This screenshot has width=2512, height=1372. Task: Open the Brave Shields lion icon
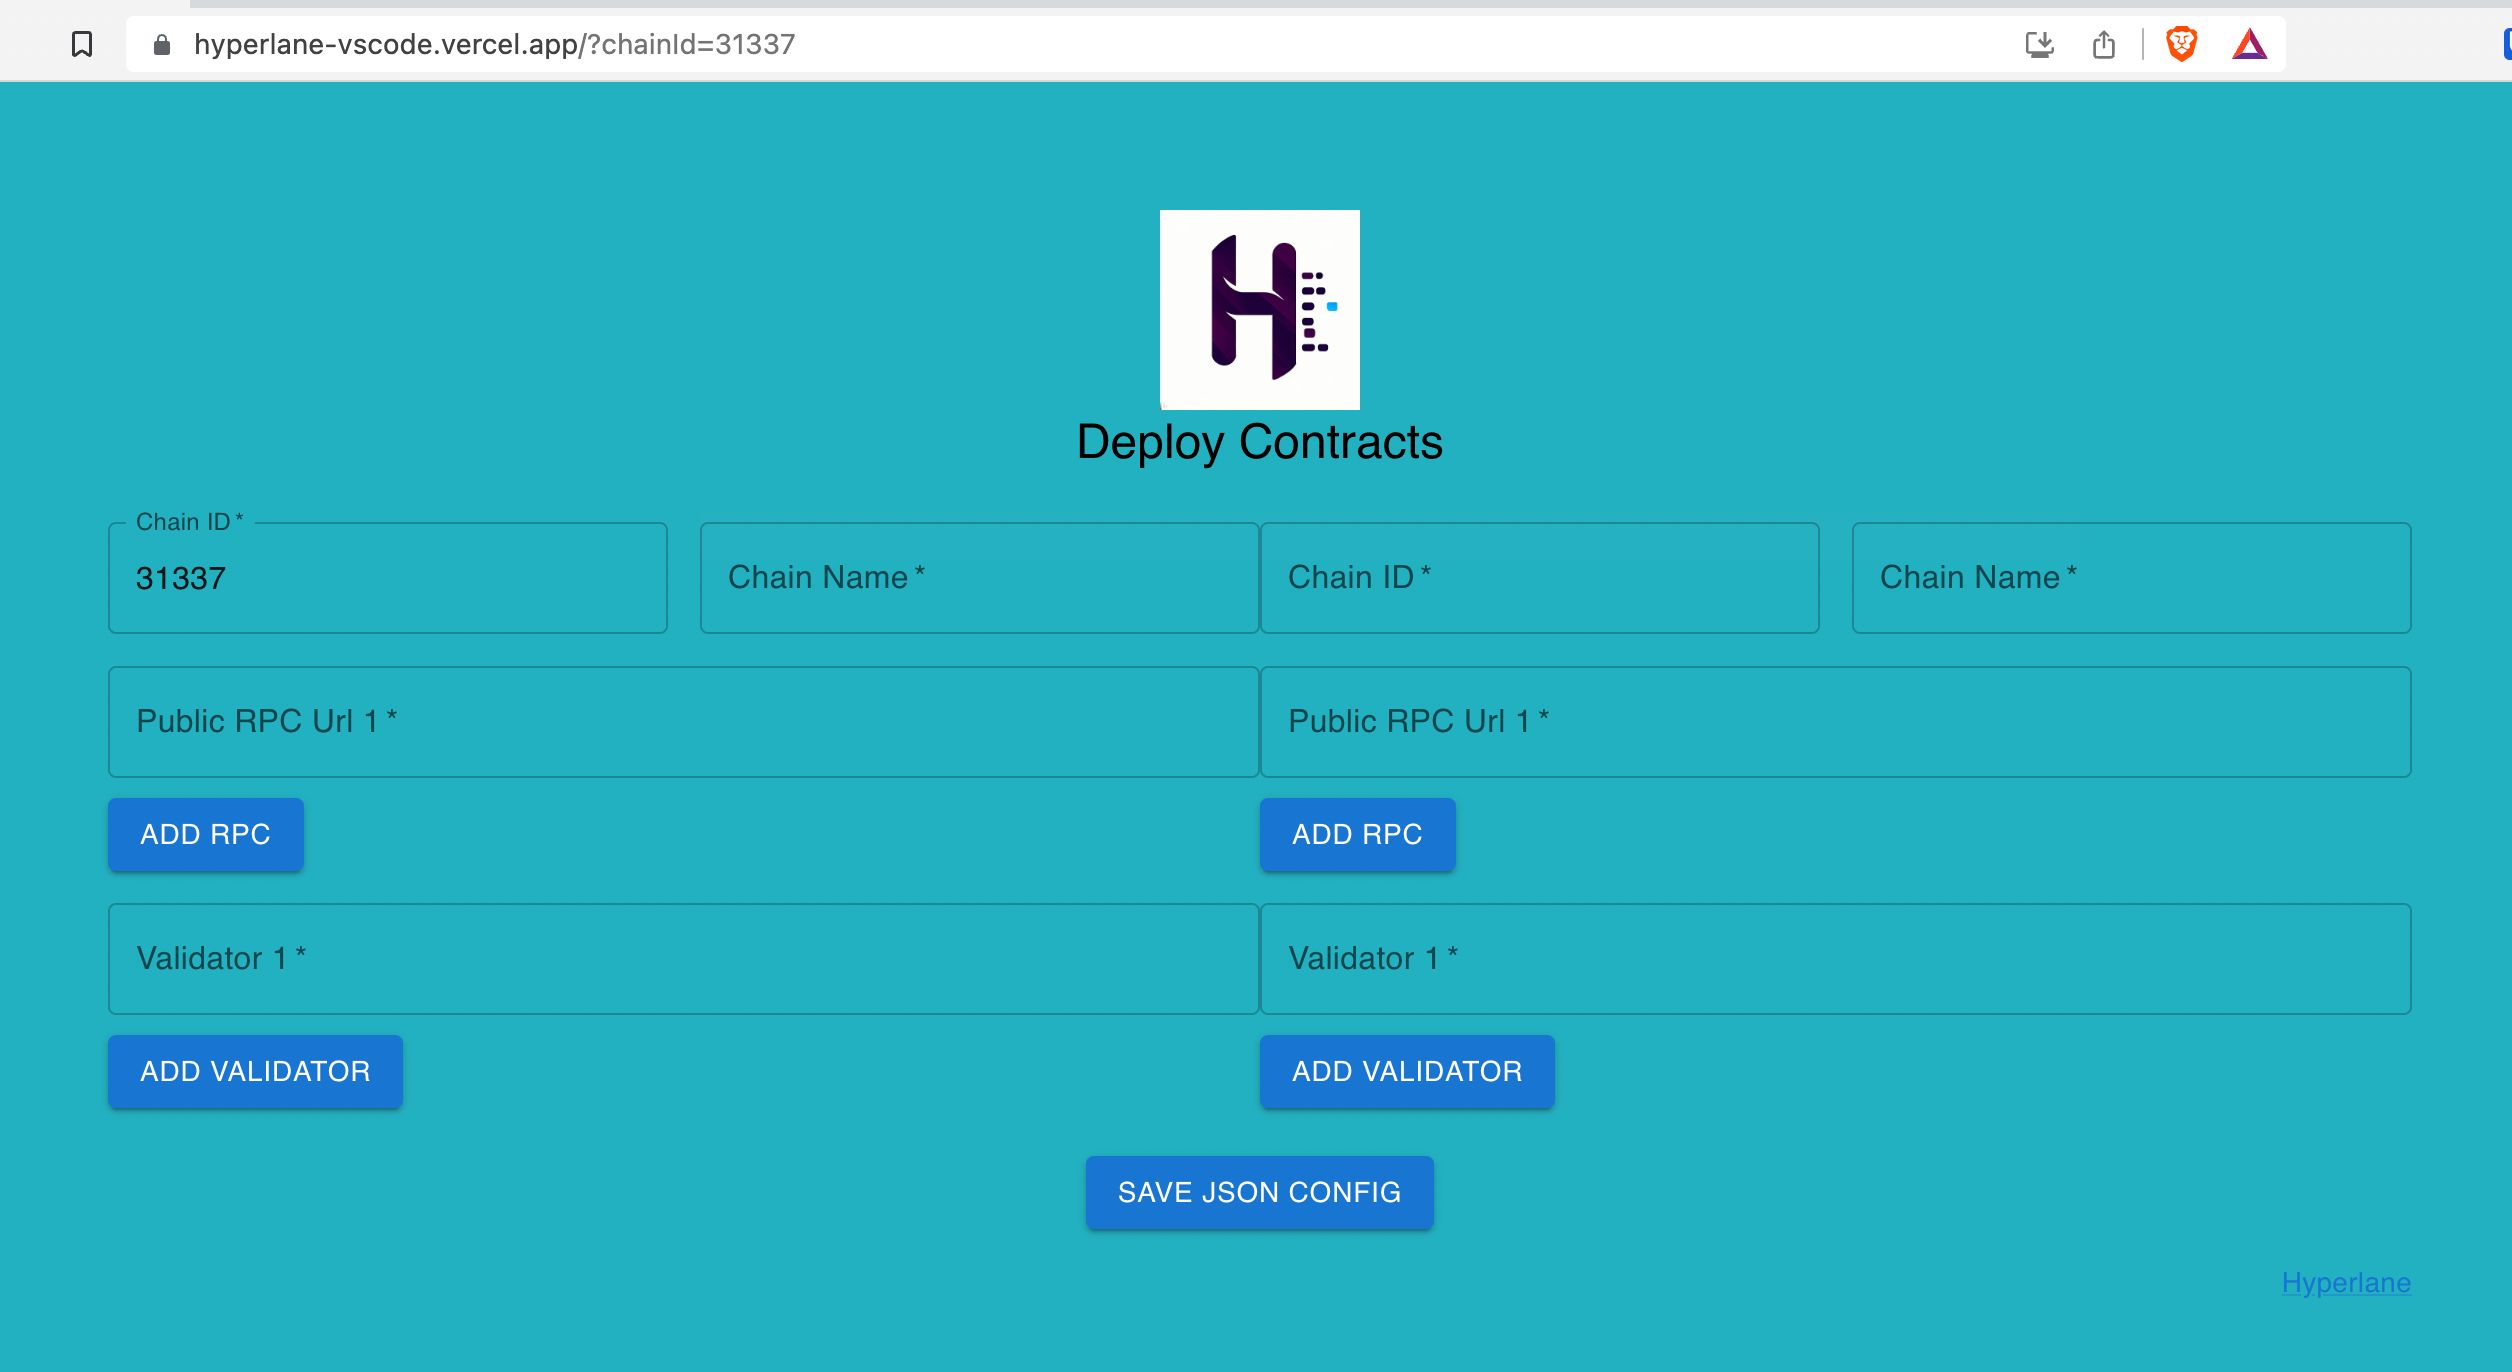2181,45
